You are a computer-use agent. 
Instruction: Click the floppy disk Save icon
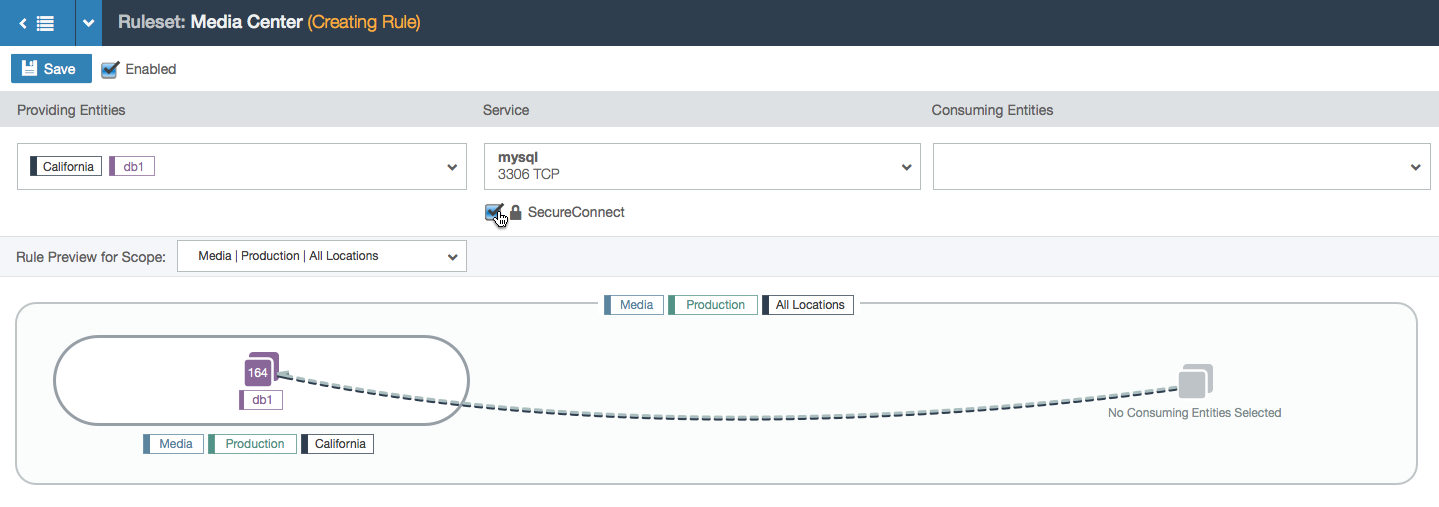(x=29, y=69)
